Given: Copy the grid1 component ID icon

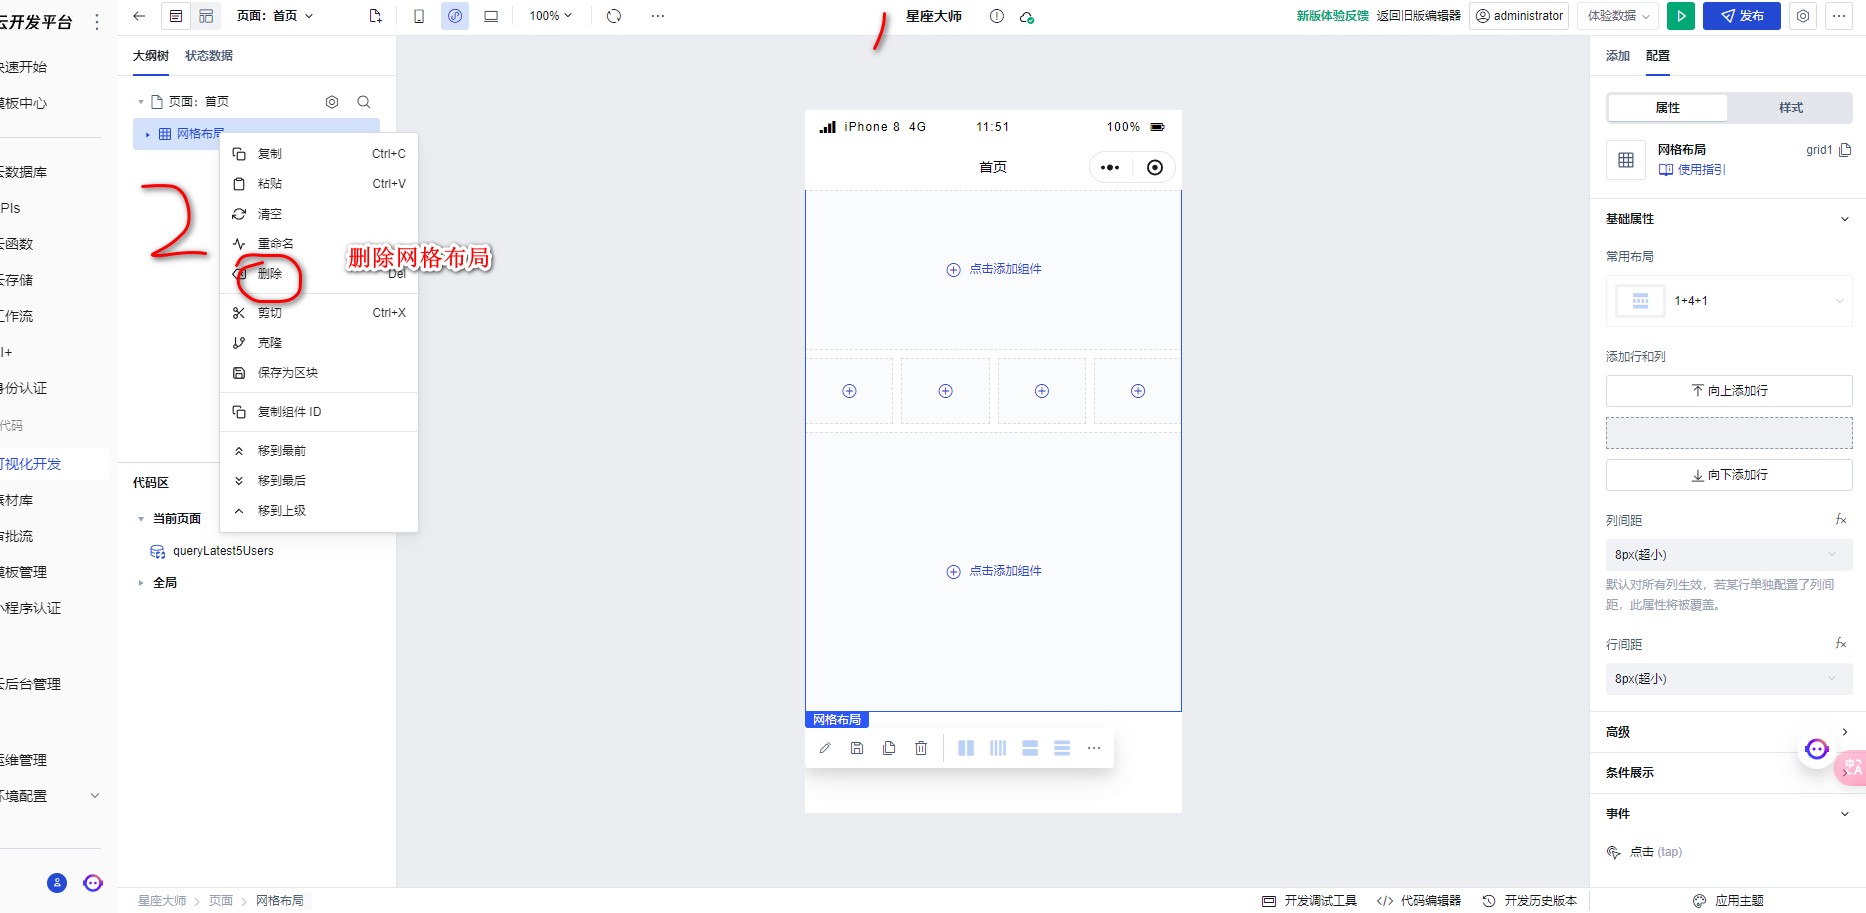Looking at the screenshot, I should [x=1846, y=150].
